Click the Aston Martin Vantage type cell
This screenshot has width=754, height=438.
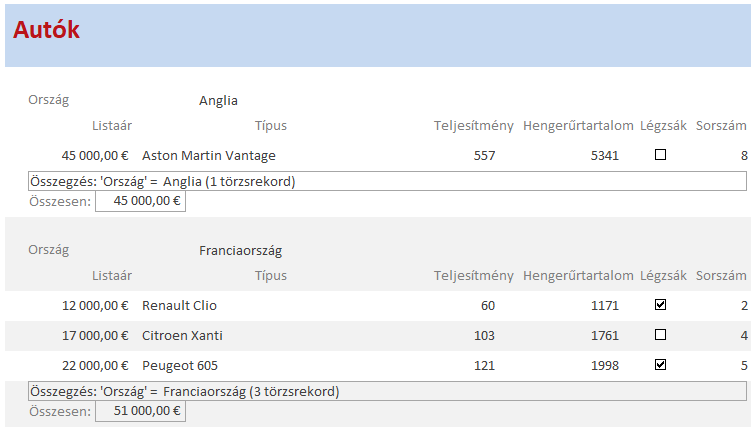point(209,156)
